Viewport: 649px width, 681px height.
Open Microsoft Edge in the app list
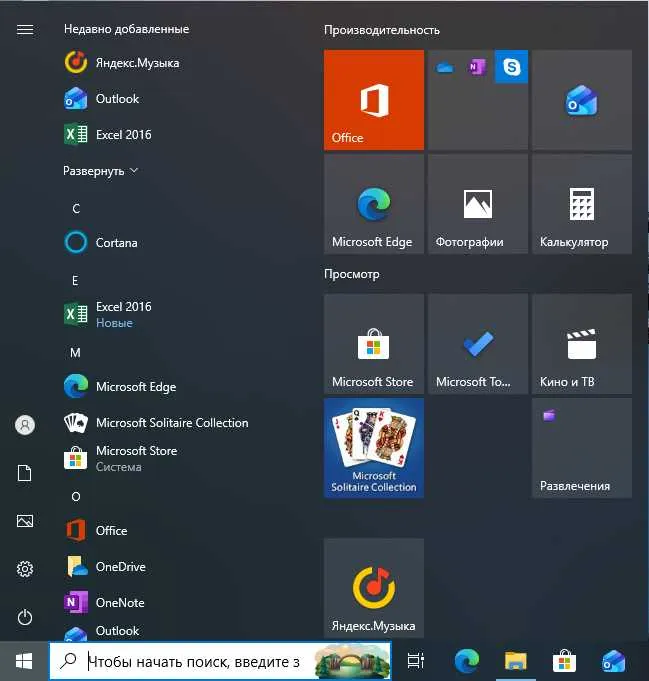[120, 387]
